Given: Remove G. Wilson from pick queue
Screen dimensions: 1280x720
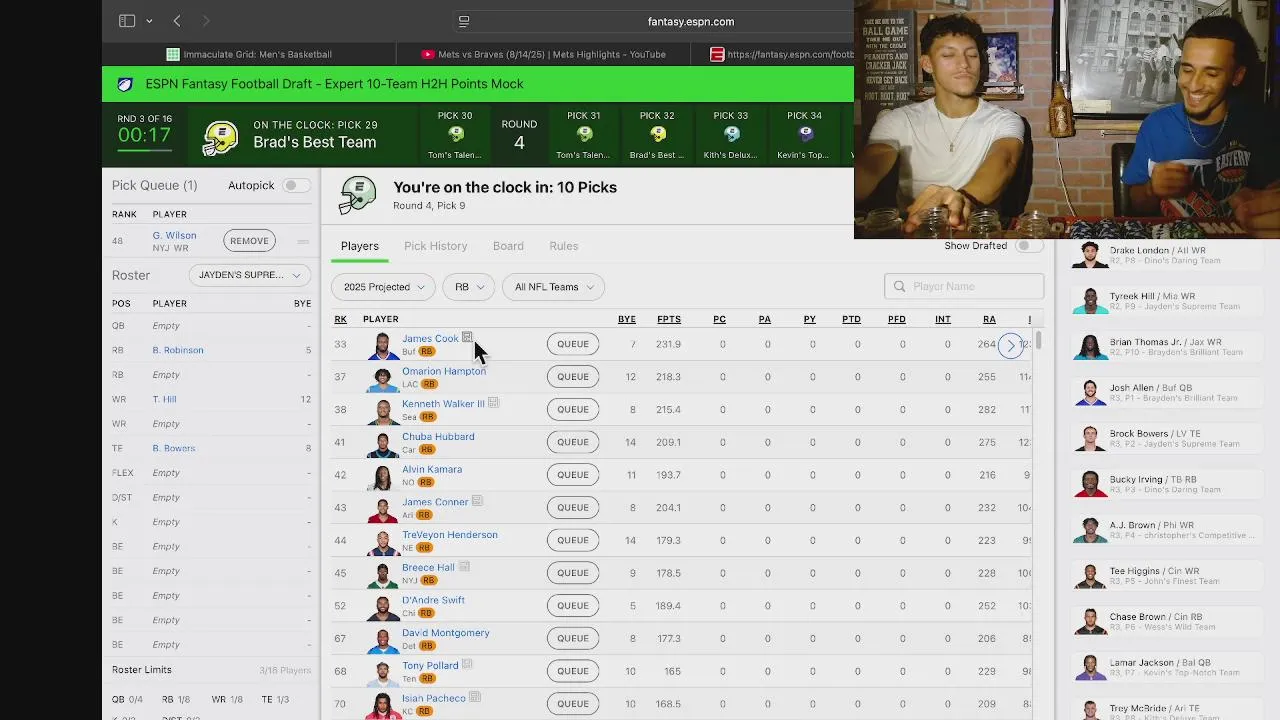Looking at the screenshot, I should click(249, 241).
